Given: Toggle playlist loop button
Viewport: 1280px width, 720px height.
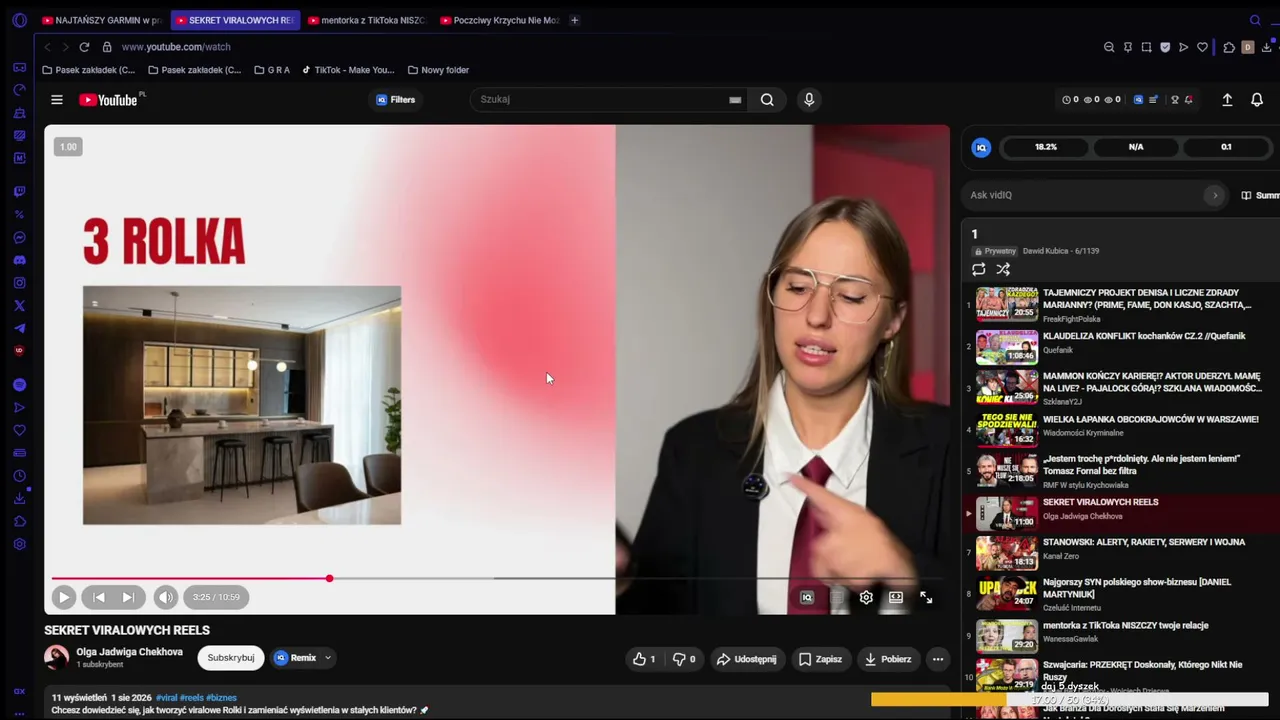Looking at the screenshot, I should (x=979, y=269).
